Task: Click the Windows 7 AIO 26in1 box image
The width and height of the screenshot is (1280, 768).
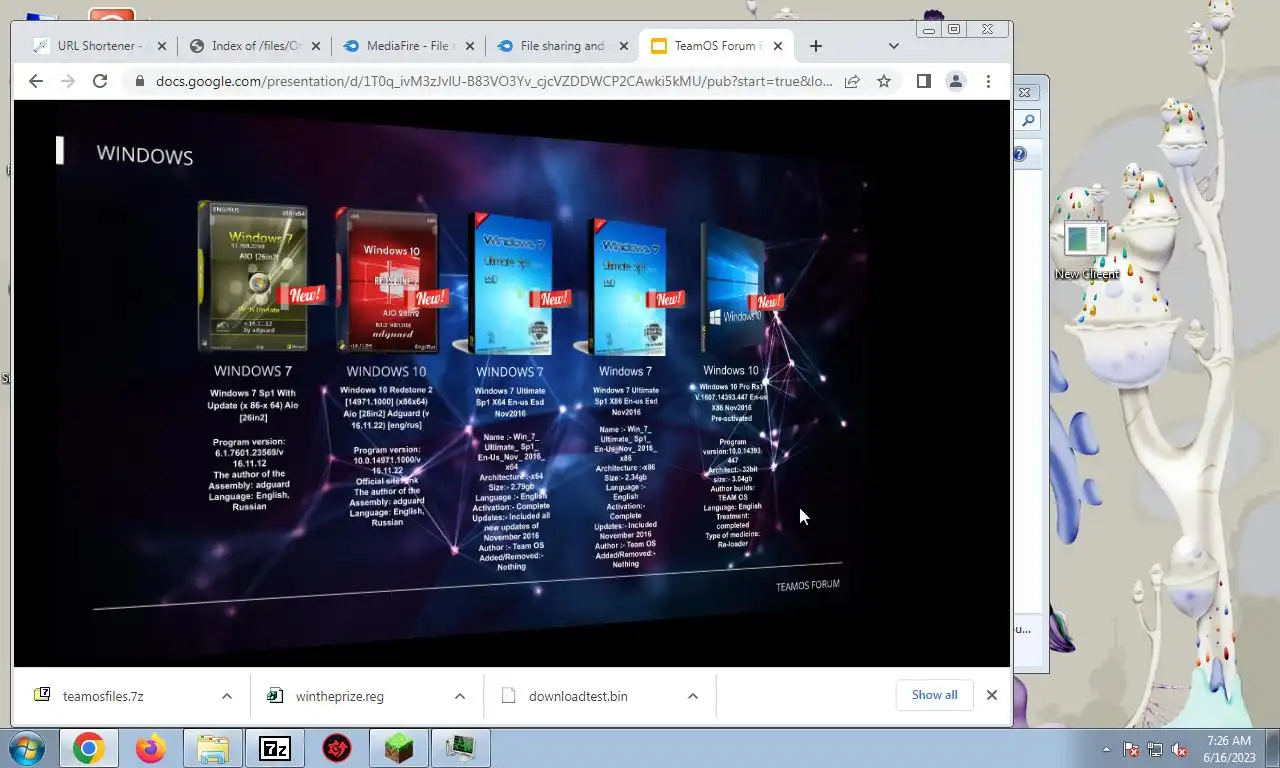Action: pos(253,276)
